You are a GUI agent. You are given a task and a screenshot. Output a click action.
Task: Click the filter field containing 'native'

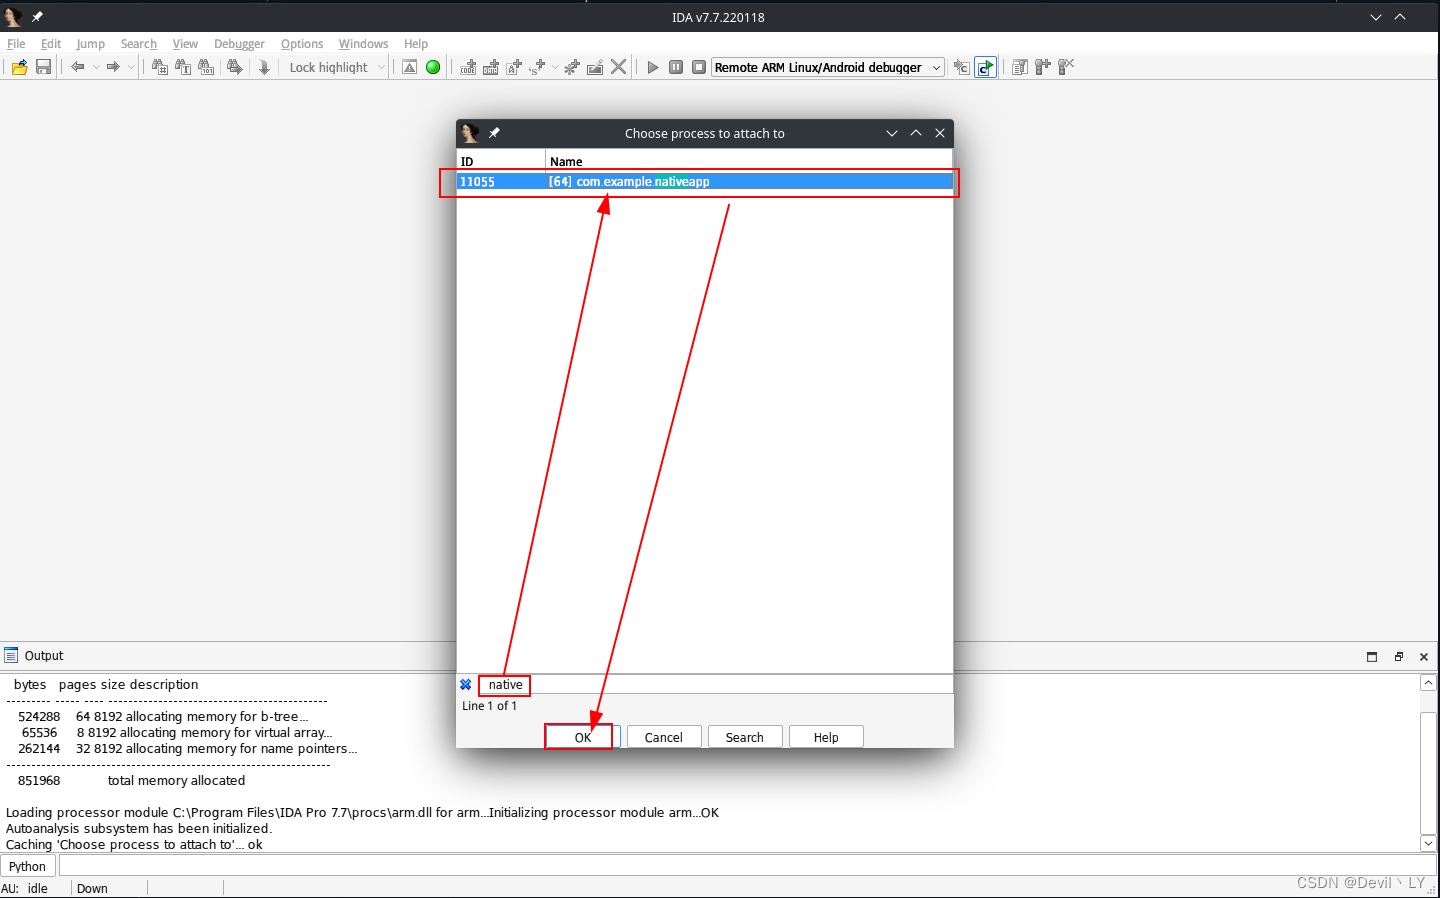click(x=715, y=685)
